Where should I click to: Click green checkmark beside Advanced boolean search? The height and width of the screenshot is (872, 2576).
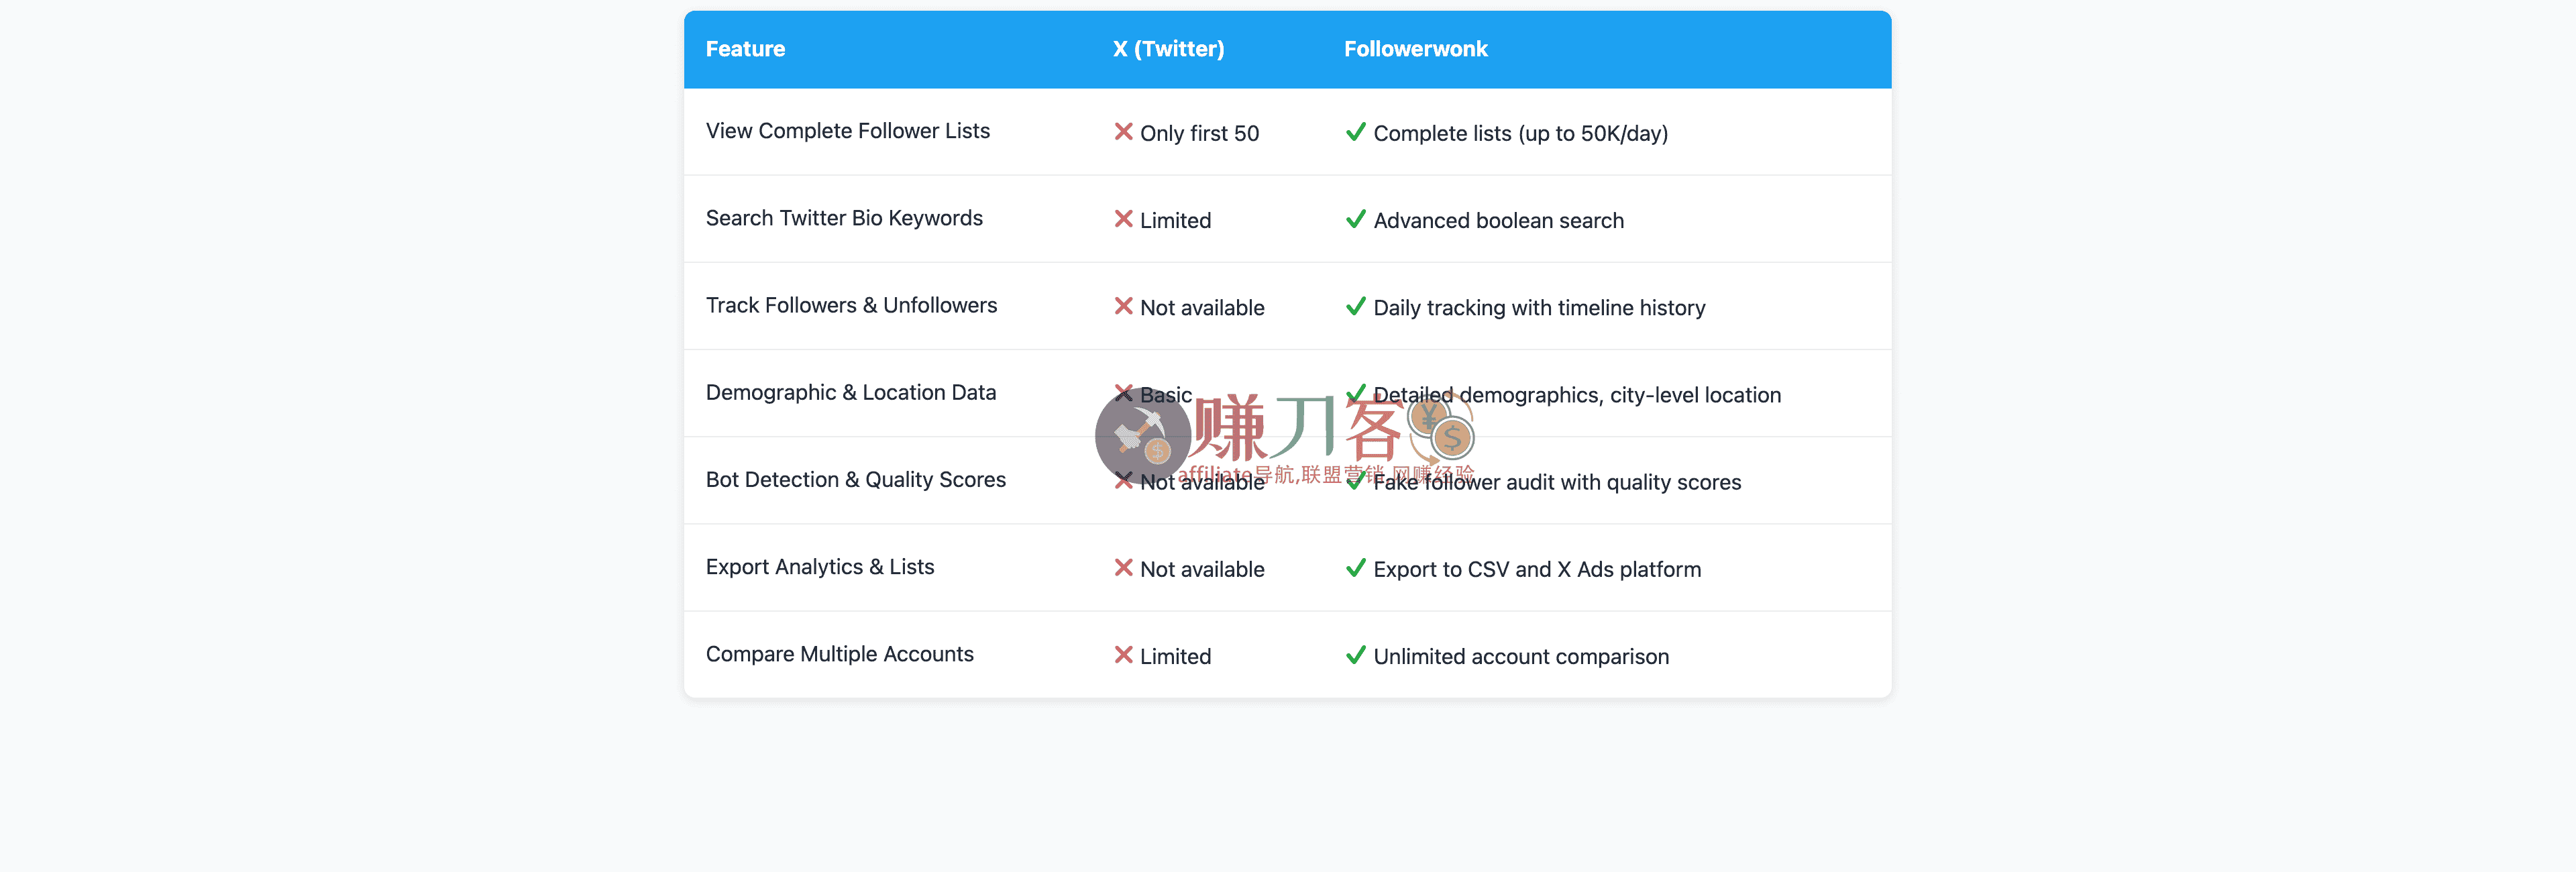pyautogui.click(x=1355, y=219)
